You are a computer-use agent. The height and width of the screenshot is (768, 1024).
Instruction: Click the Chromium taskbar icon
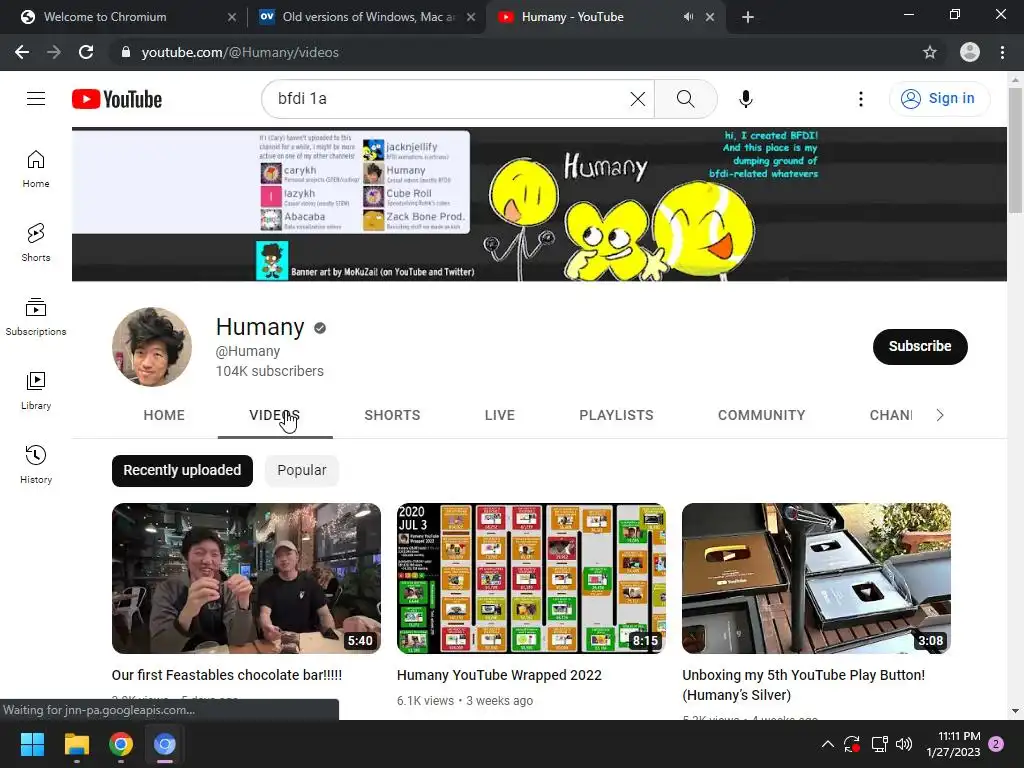tap(165, 744)
